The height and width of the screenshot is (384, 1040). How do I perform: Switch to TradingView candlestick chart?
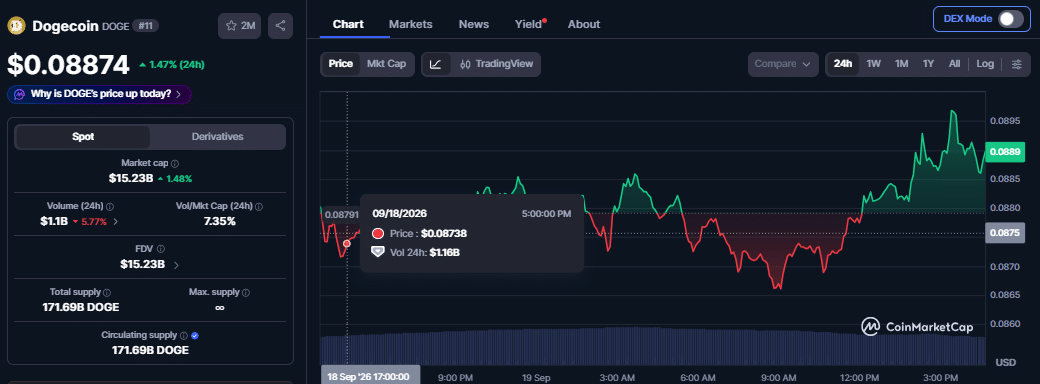496,64
